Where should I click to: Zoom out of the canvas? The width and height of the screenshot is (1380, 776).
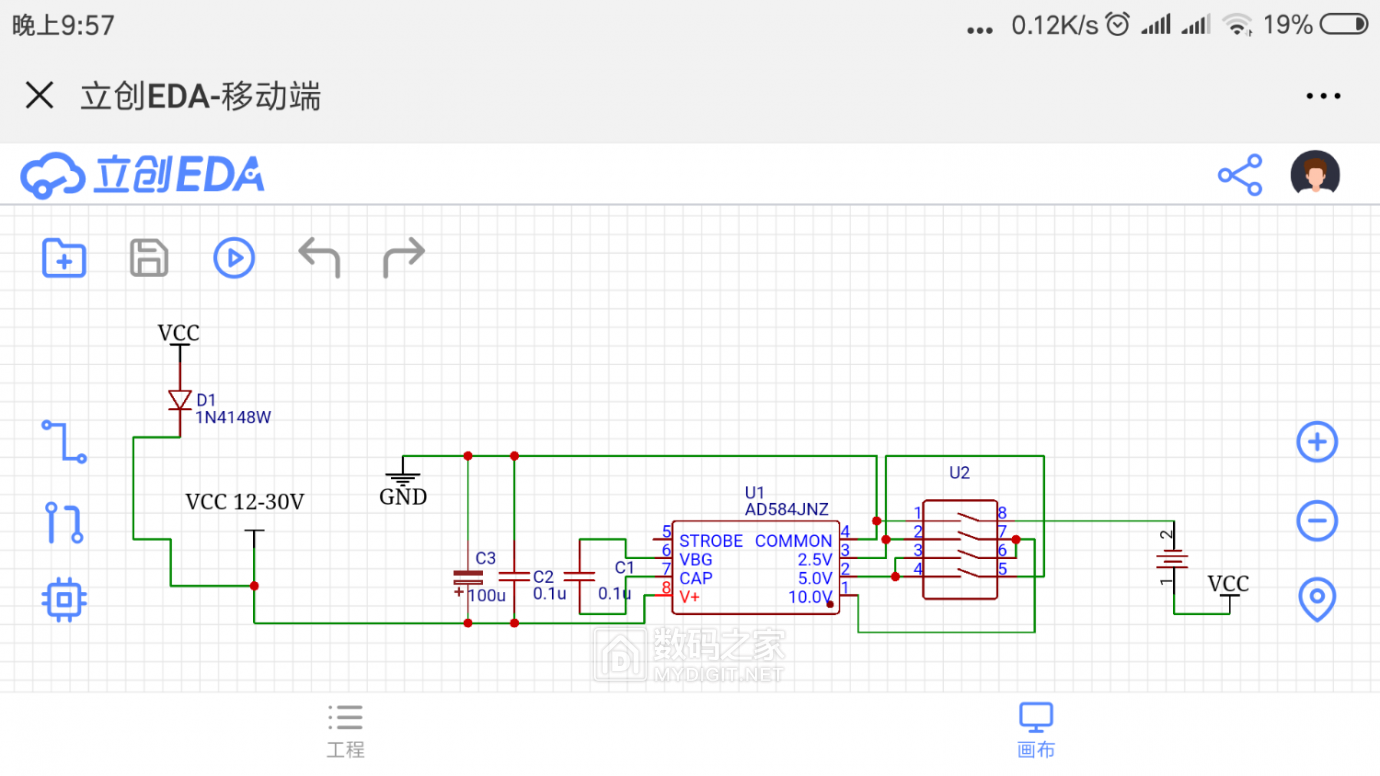coord(1317,520)
